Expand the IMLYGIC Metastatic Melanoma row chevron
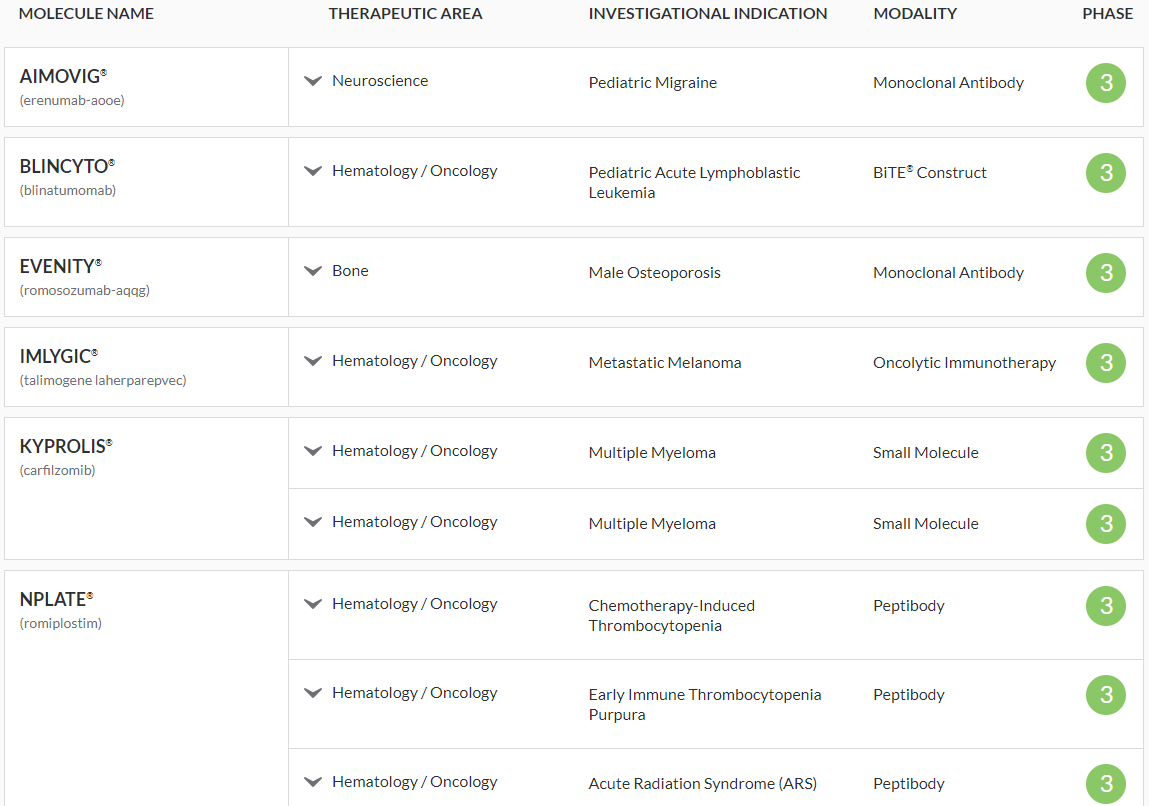 pyautogui.click(x=313, y=361)
